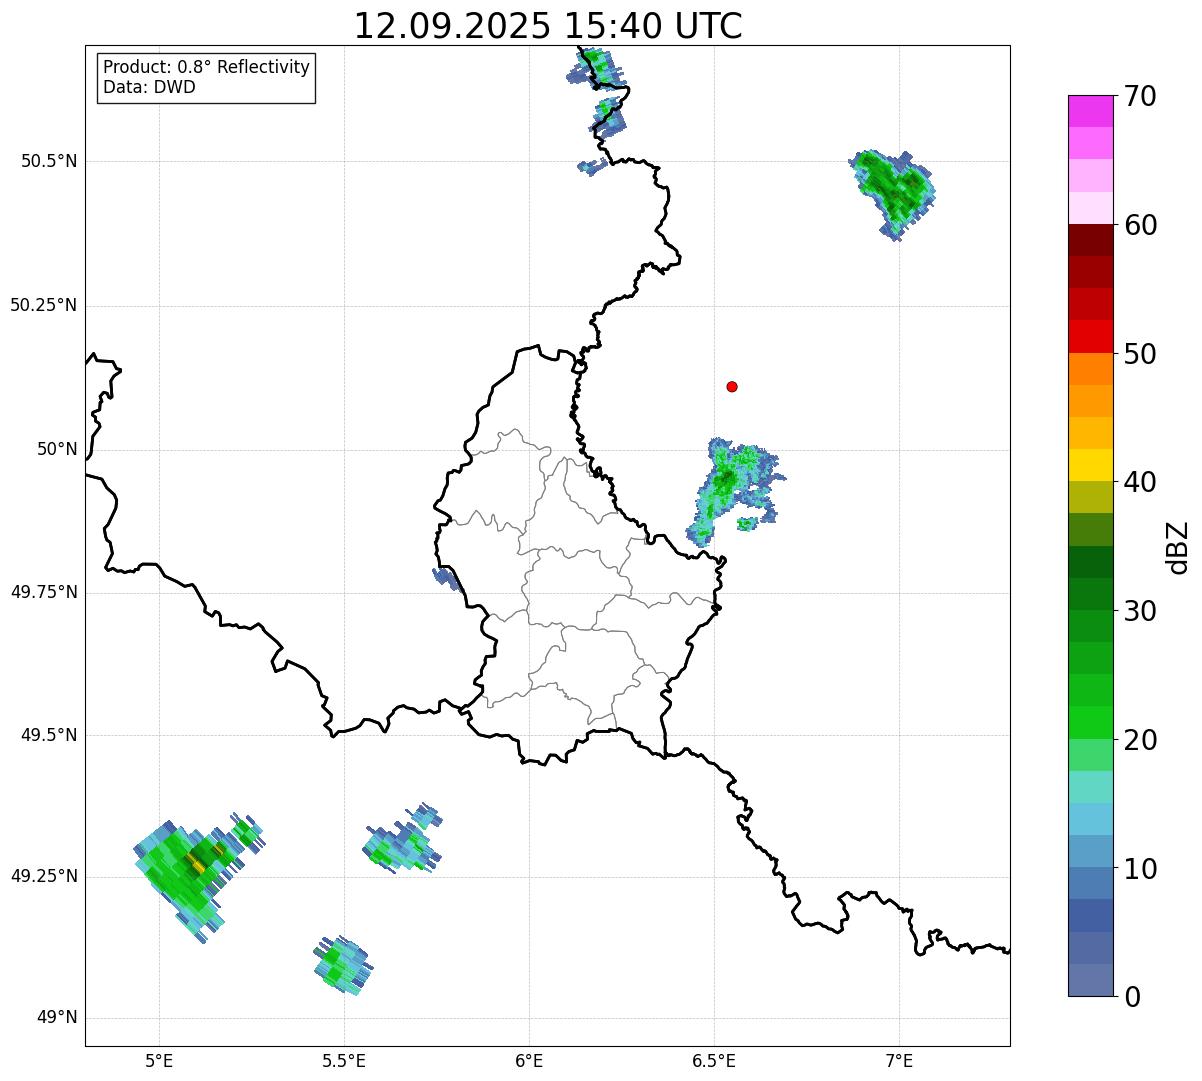Click the latitude label 49.25°N
The height and width of the screenshot is (1081, 1202).
44,876
